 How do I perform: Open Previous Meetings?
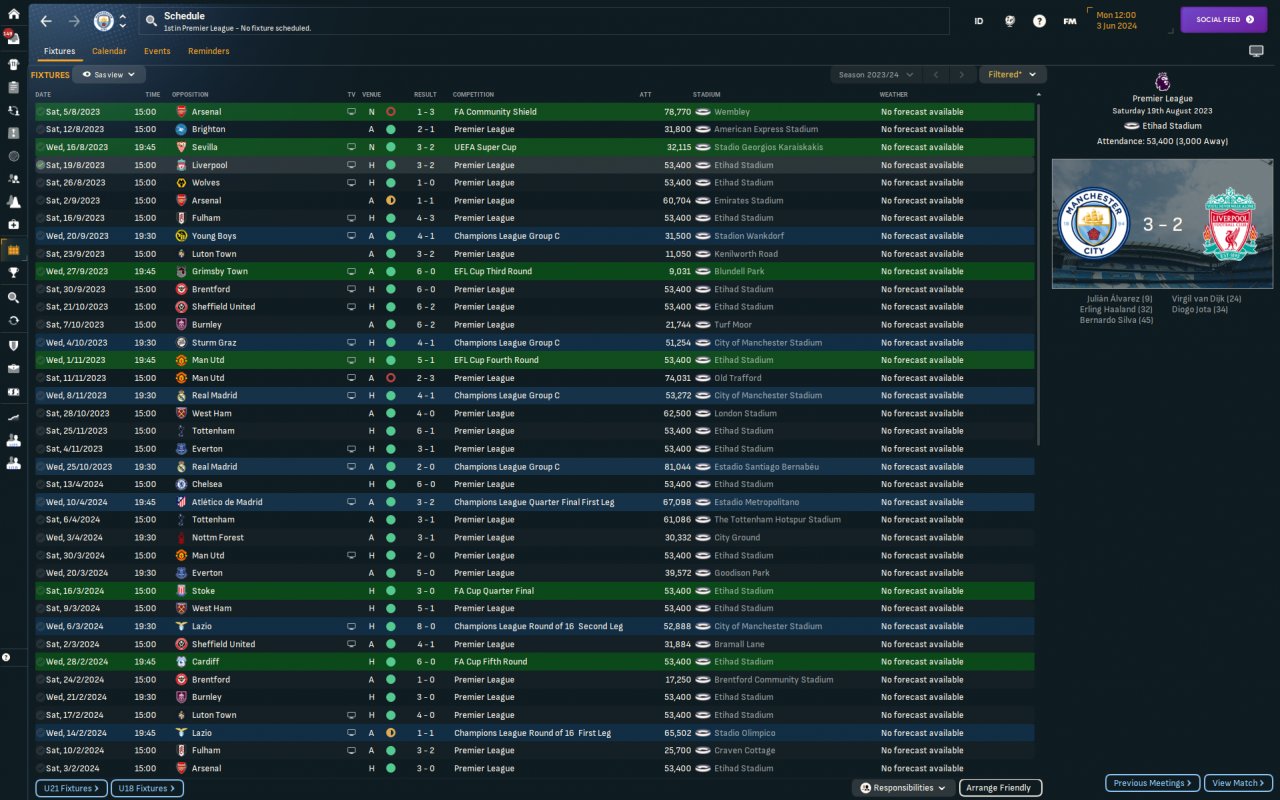[x=1152, y=783]
